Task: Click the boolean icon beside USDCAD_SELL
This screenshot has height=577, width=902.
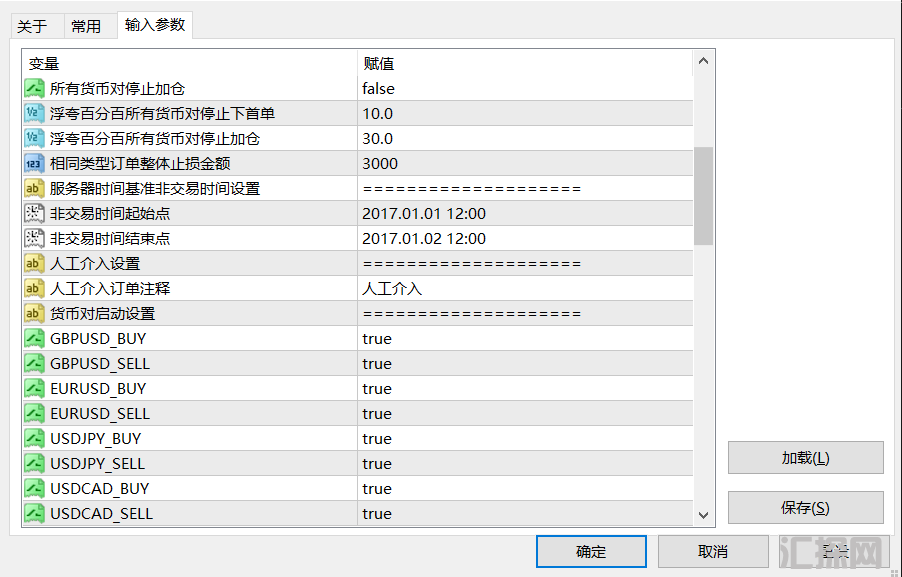Action: [34, 514]
